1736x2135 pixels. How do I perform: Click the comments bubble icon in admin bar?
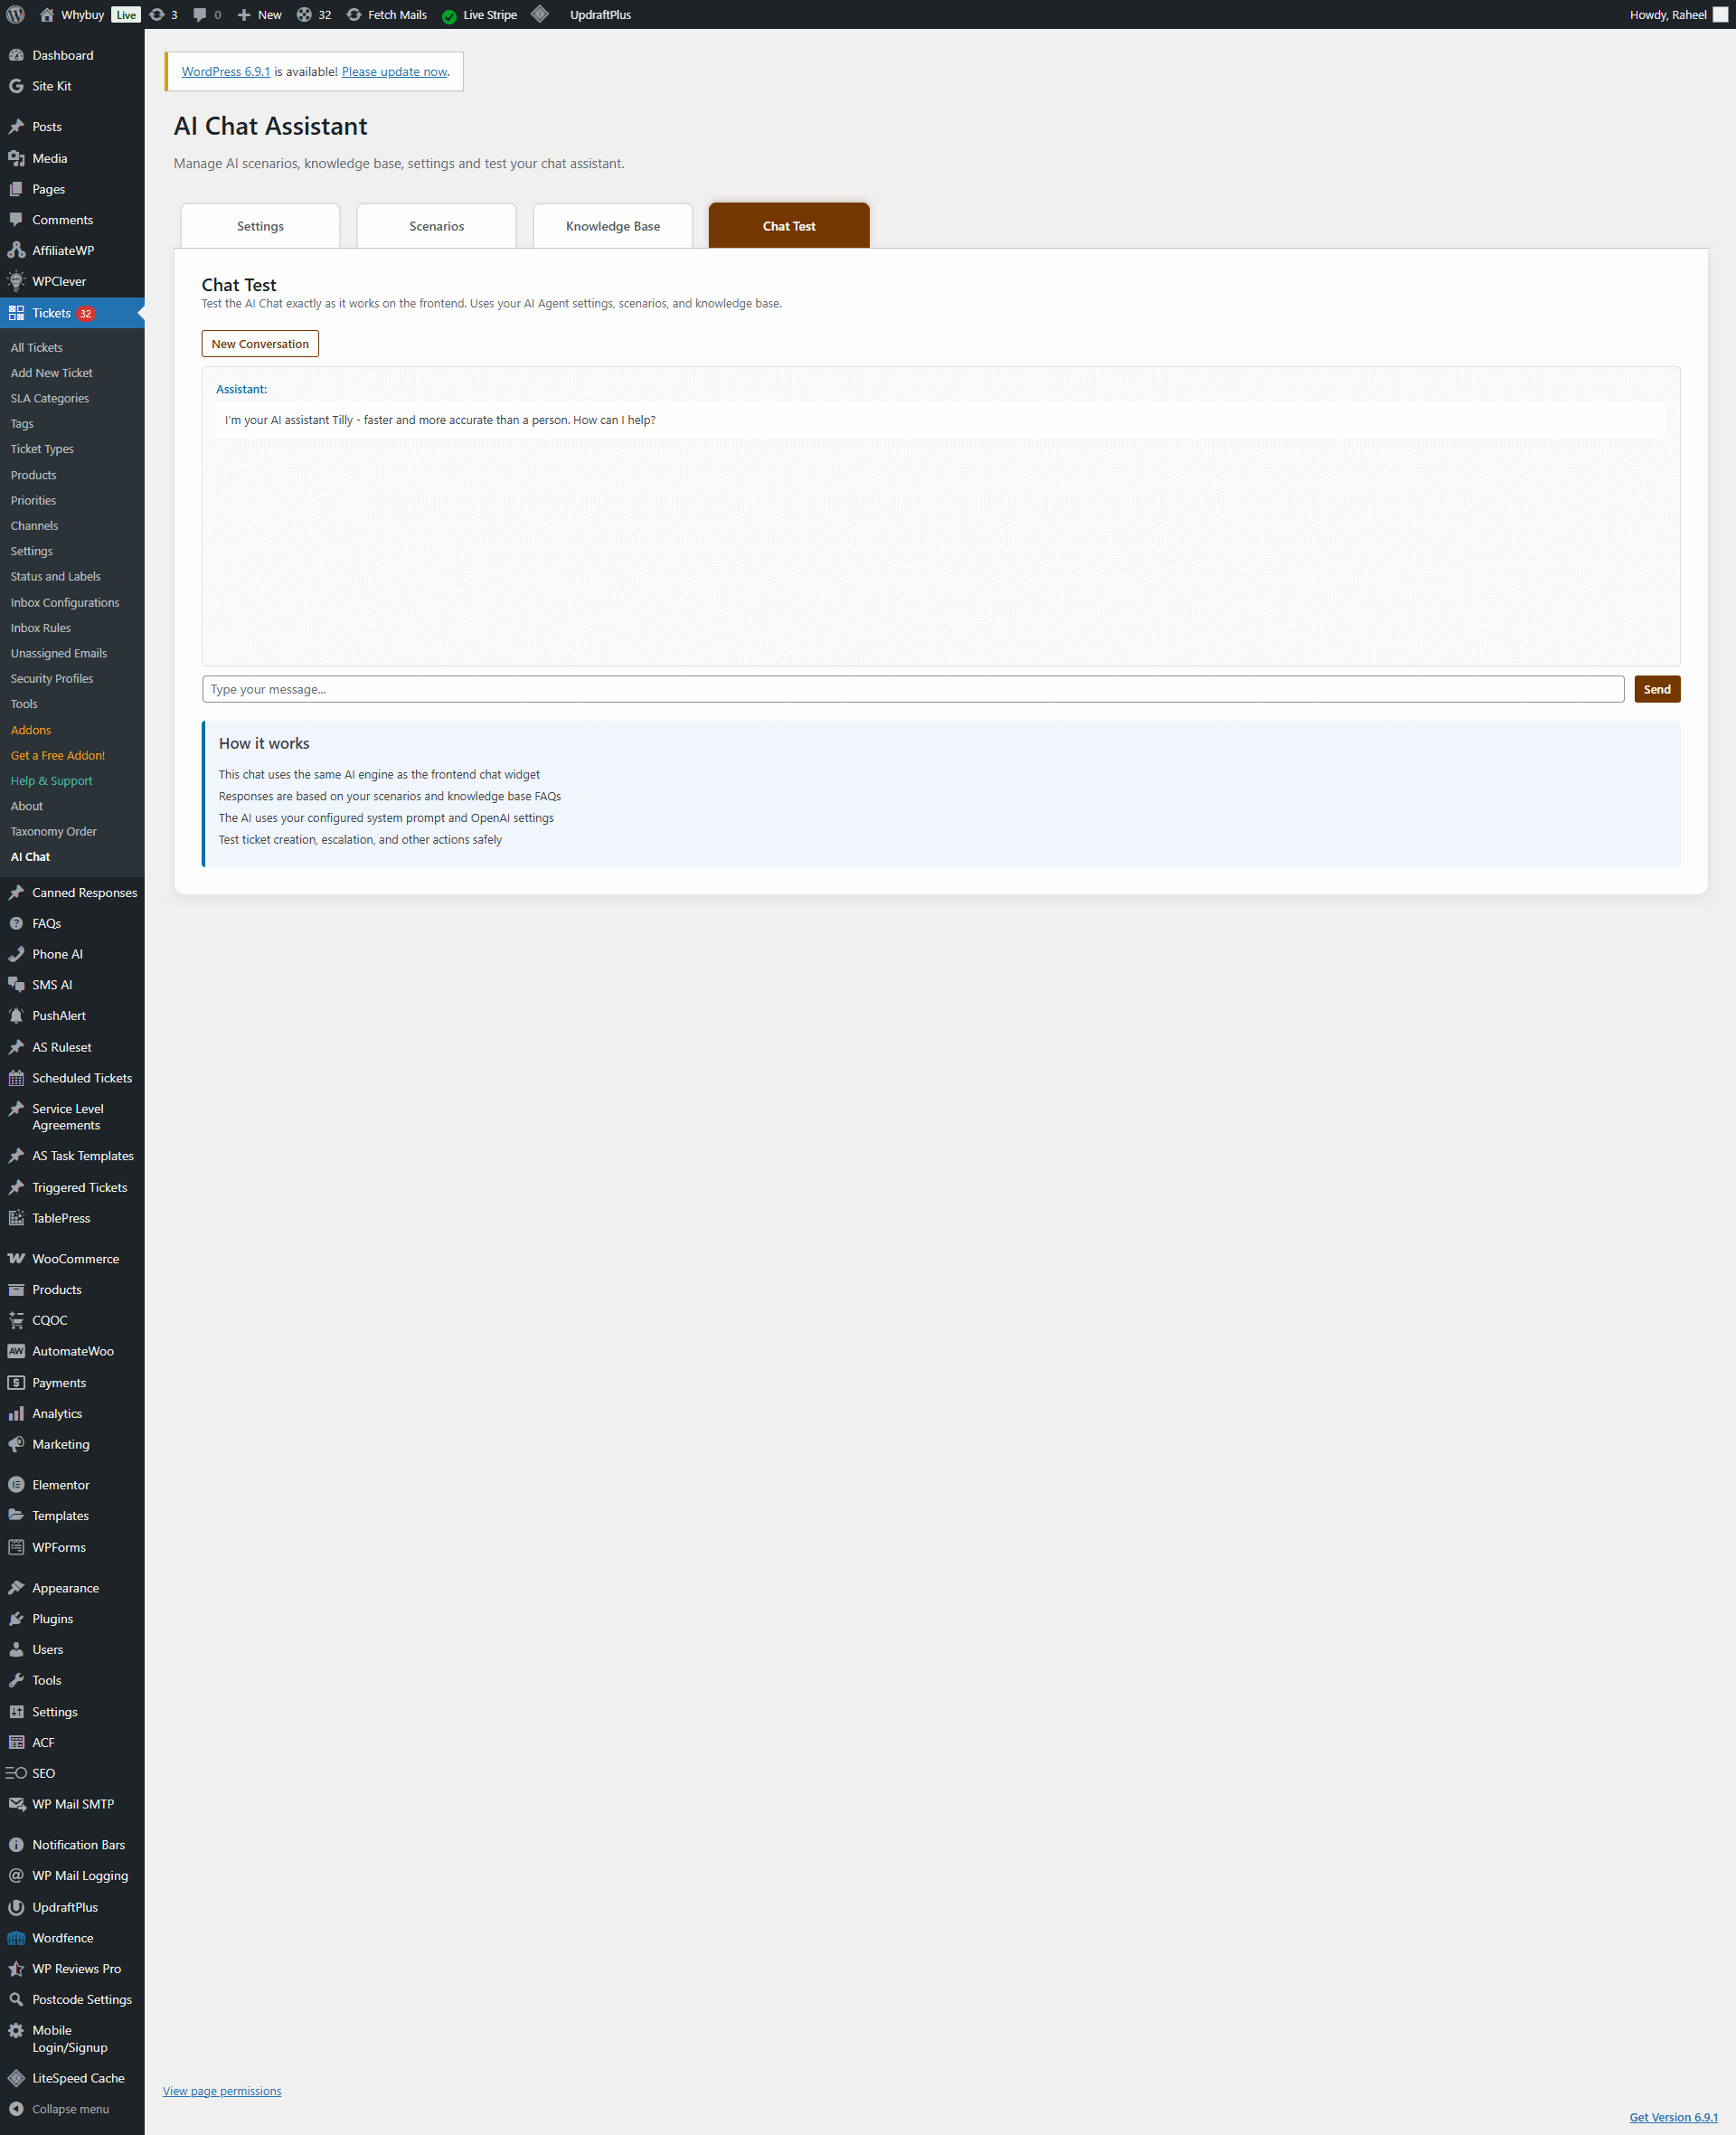coord(200,15)
